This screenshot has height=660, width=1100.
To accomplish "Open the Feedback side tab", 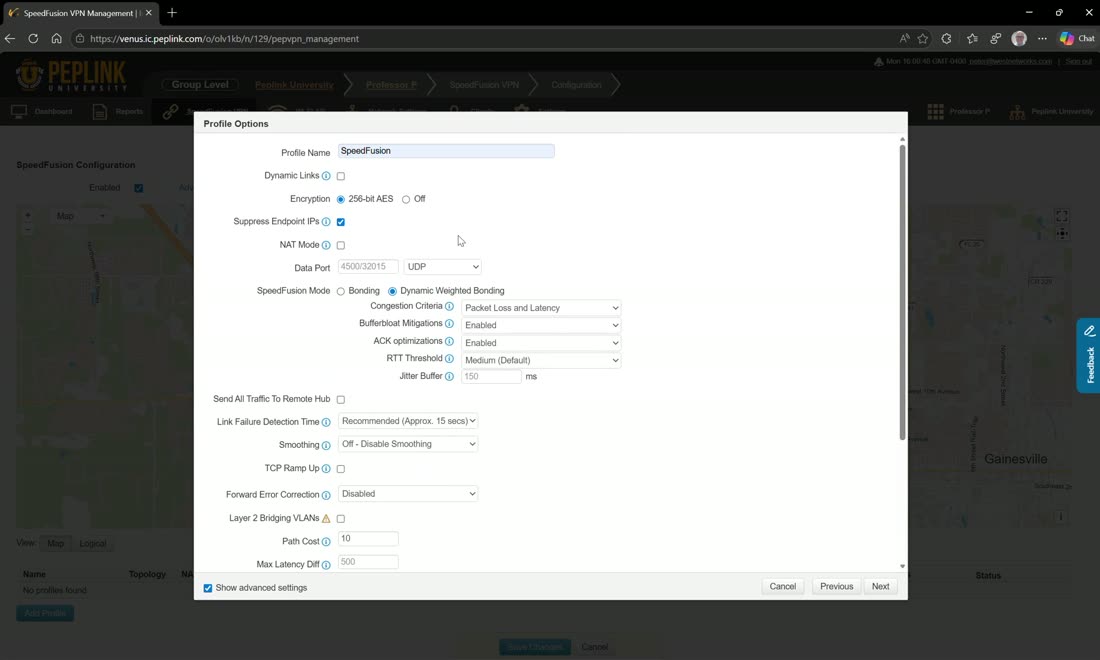I will point(1089,356).
